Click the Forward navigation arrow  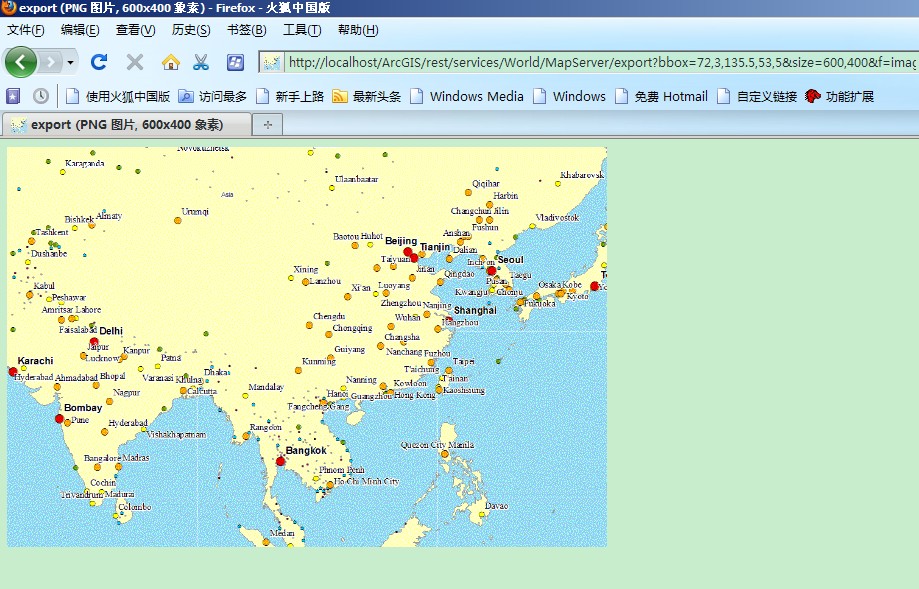coord(51,62)
